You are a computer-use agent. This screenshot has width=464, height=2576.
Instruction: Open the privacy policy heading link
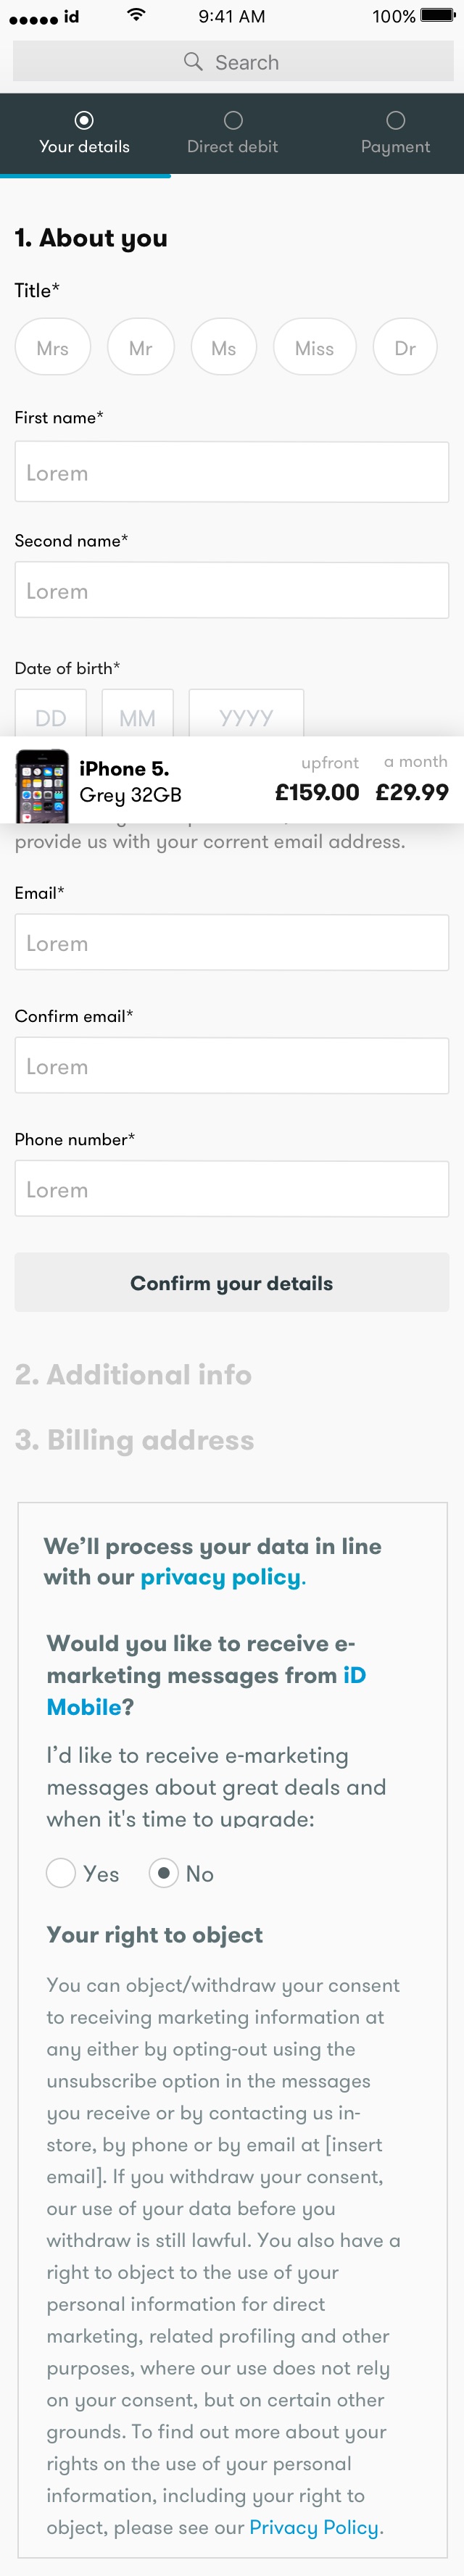tap(221, 1576)
